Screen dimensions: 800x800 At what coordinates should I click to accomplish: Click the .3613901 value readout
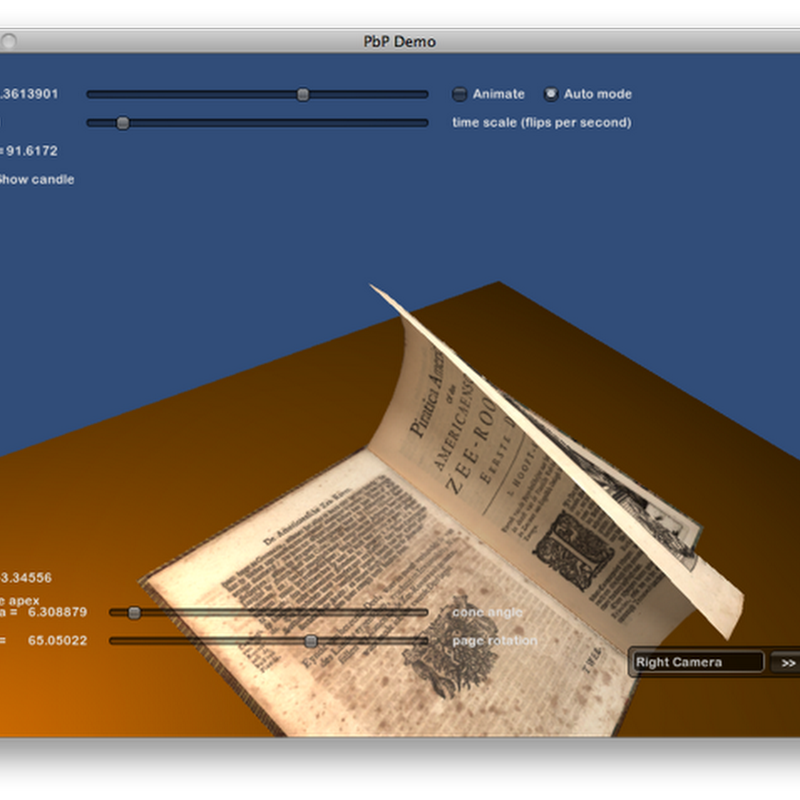coord(29,94)
